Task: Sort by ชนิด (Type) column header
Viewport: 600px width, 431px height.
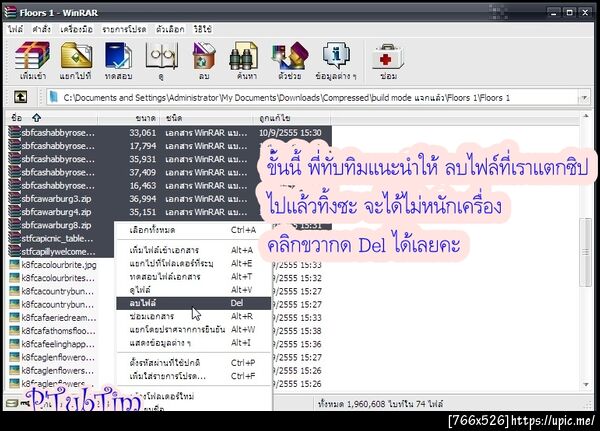Action: pyautogui.click(x=206, y=118)
